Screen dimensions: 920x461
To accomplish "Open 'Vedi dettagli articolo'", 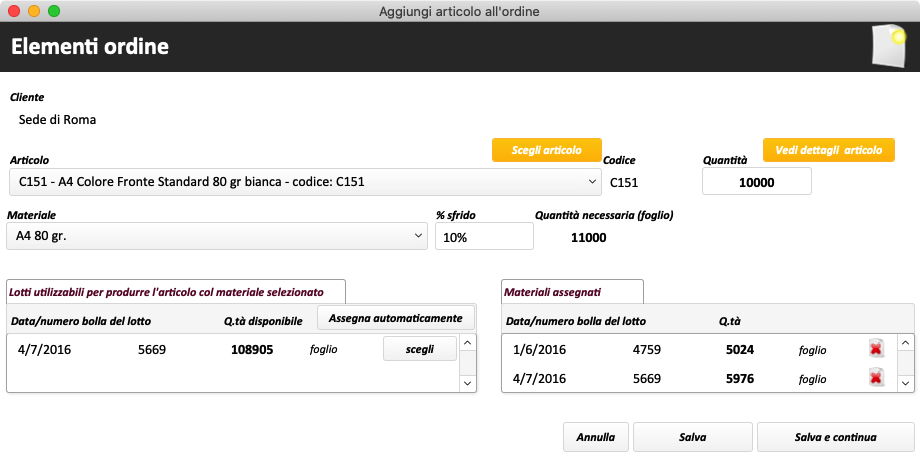I will [x=828, y=150].
